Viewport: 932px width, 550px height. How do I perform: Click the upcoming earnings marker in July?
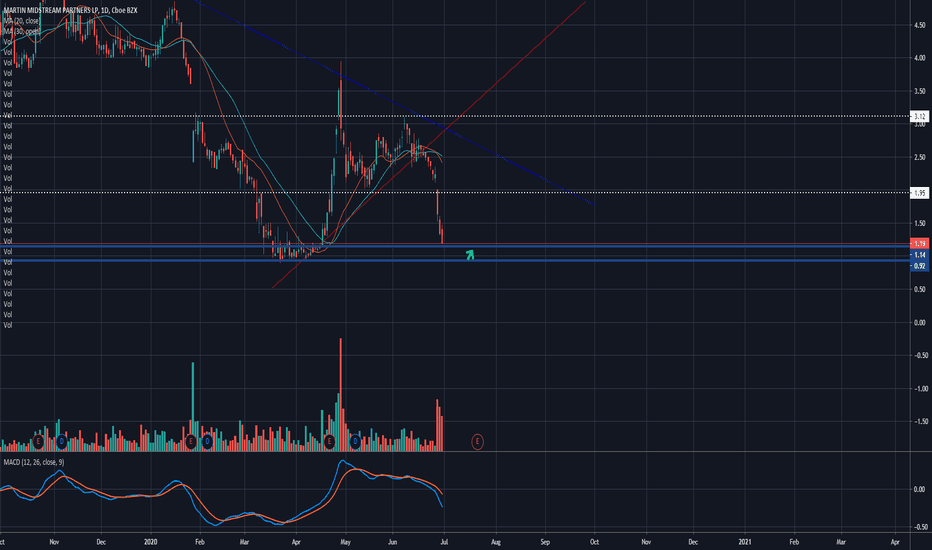point(477,441)
